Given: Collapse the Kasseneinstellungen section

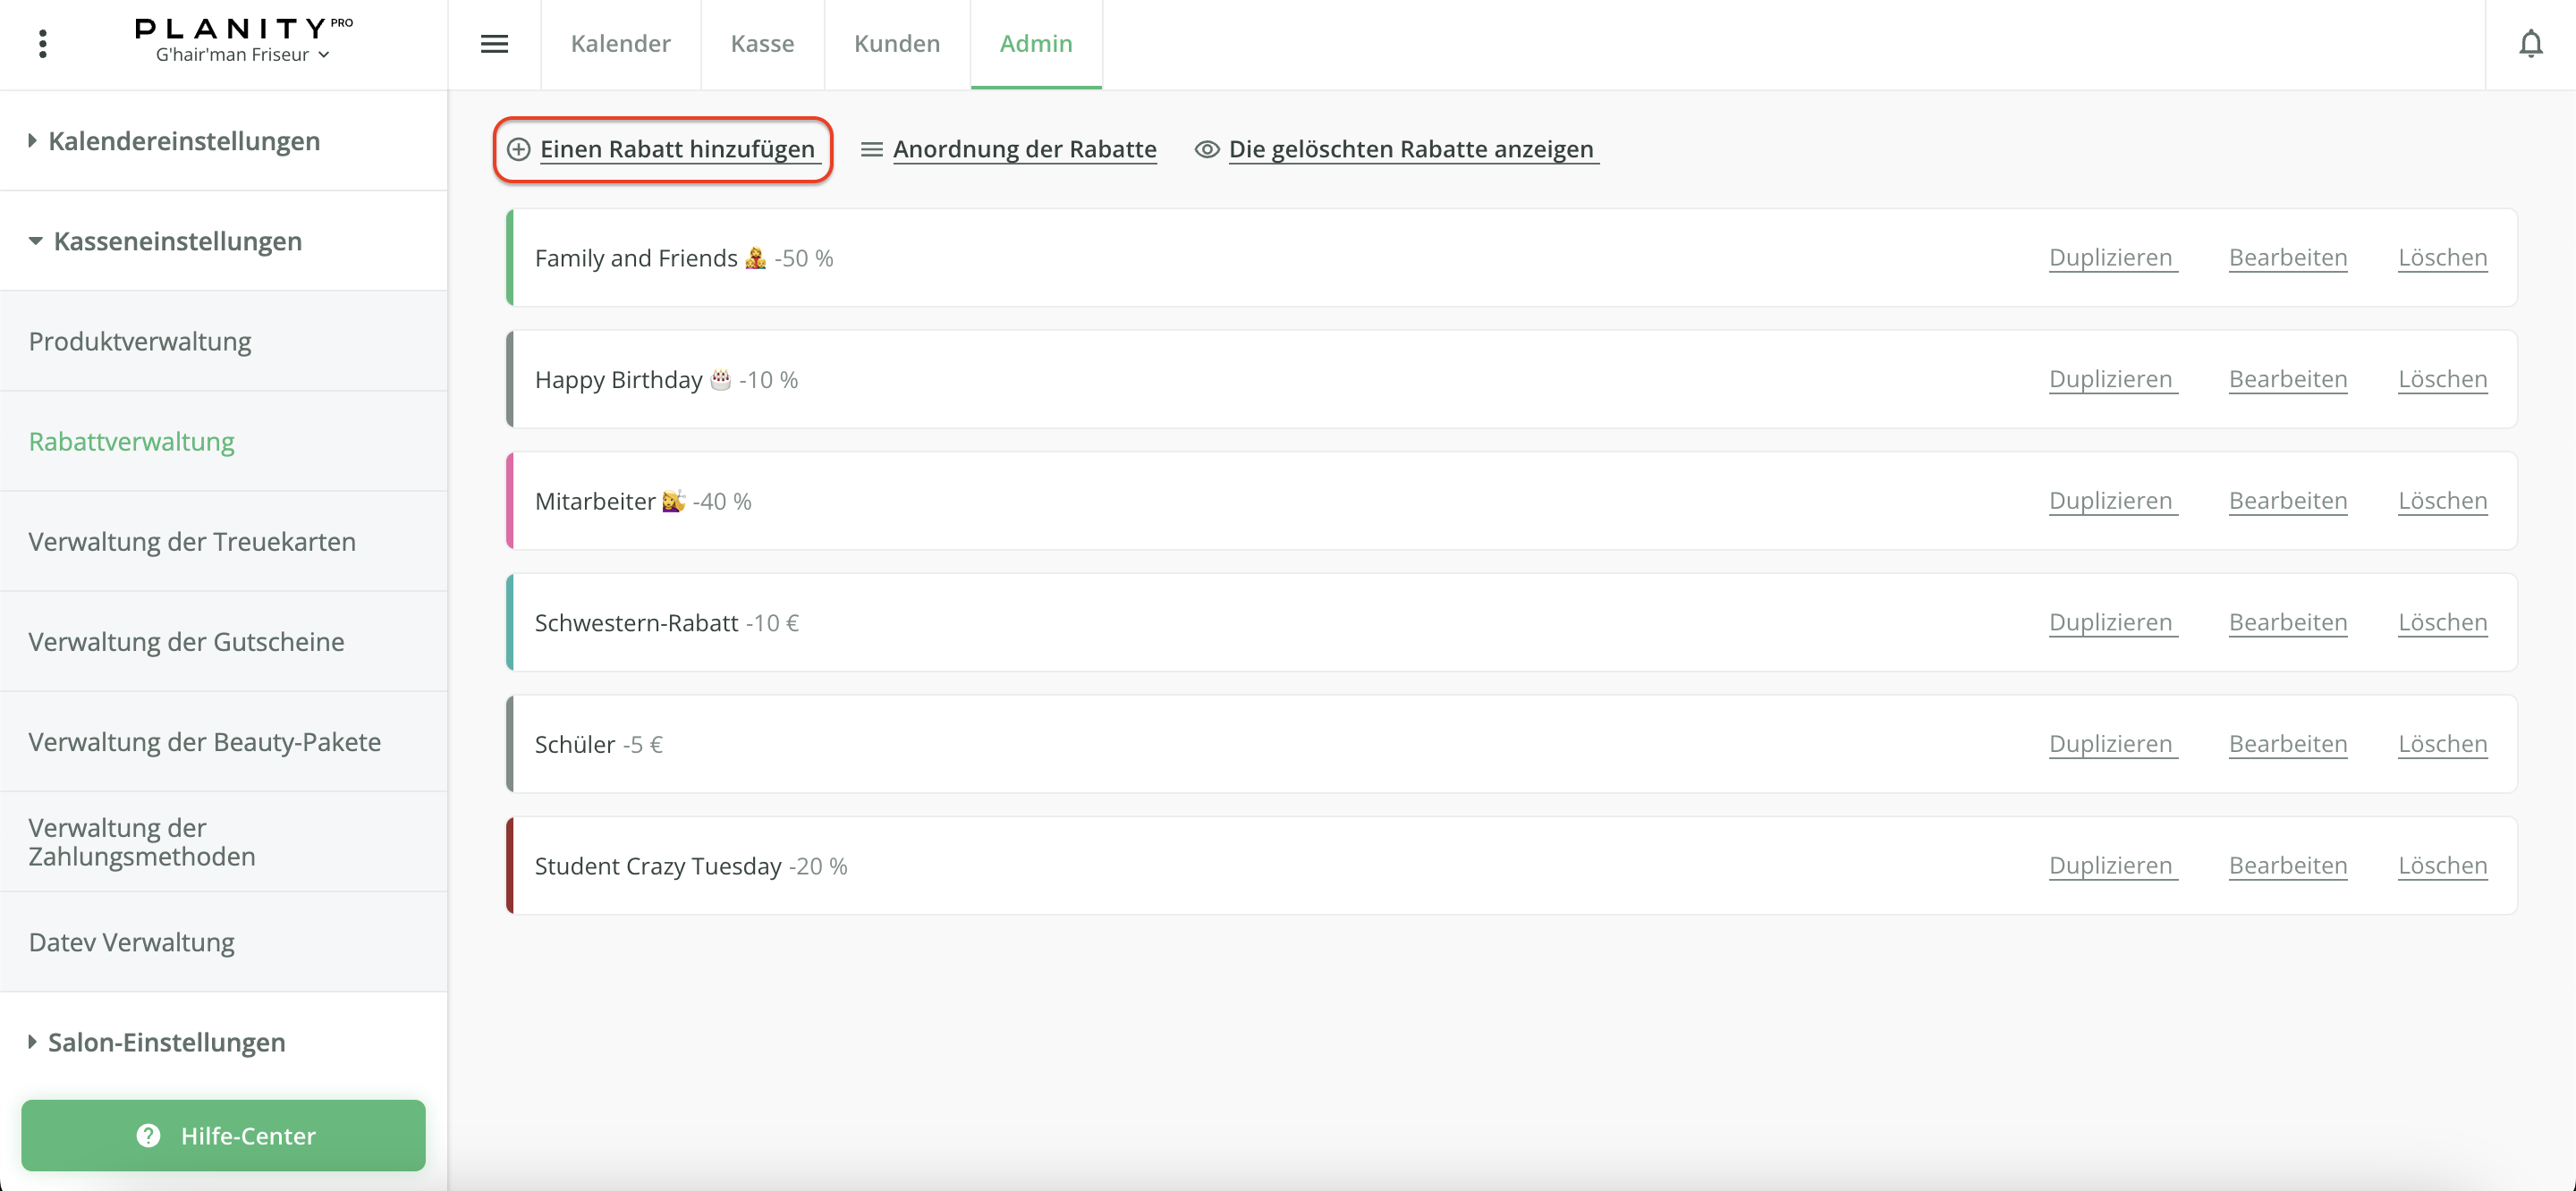Looking at the screenshot, I should tap(177, 241).
